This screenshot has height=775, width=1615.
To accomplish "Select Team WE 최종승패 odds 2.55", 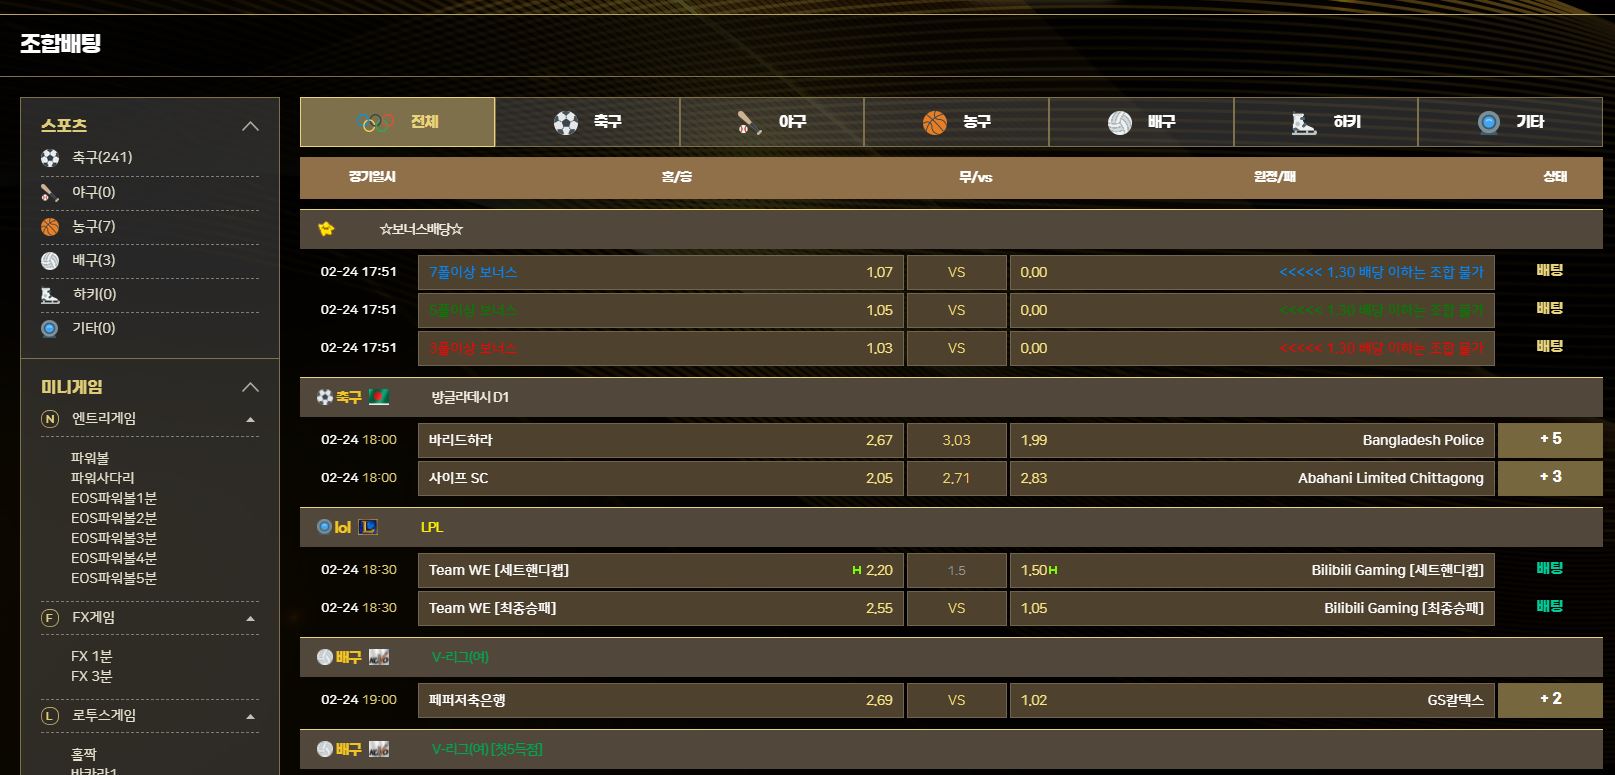I will coord(661,608).
